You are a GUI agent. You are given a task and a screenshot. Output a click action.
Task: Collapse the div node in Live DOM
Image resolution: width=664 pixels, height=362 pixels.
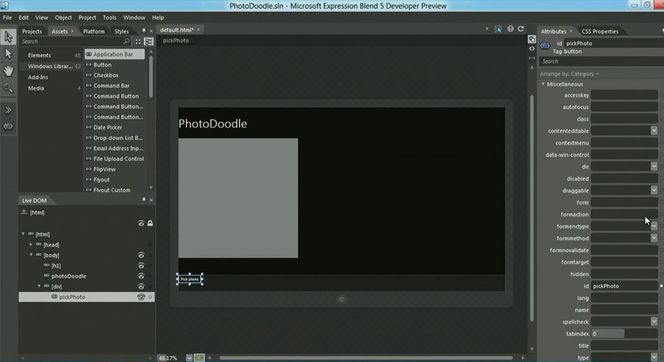click(39, 286)
